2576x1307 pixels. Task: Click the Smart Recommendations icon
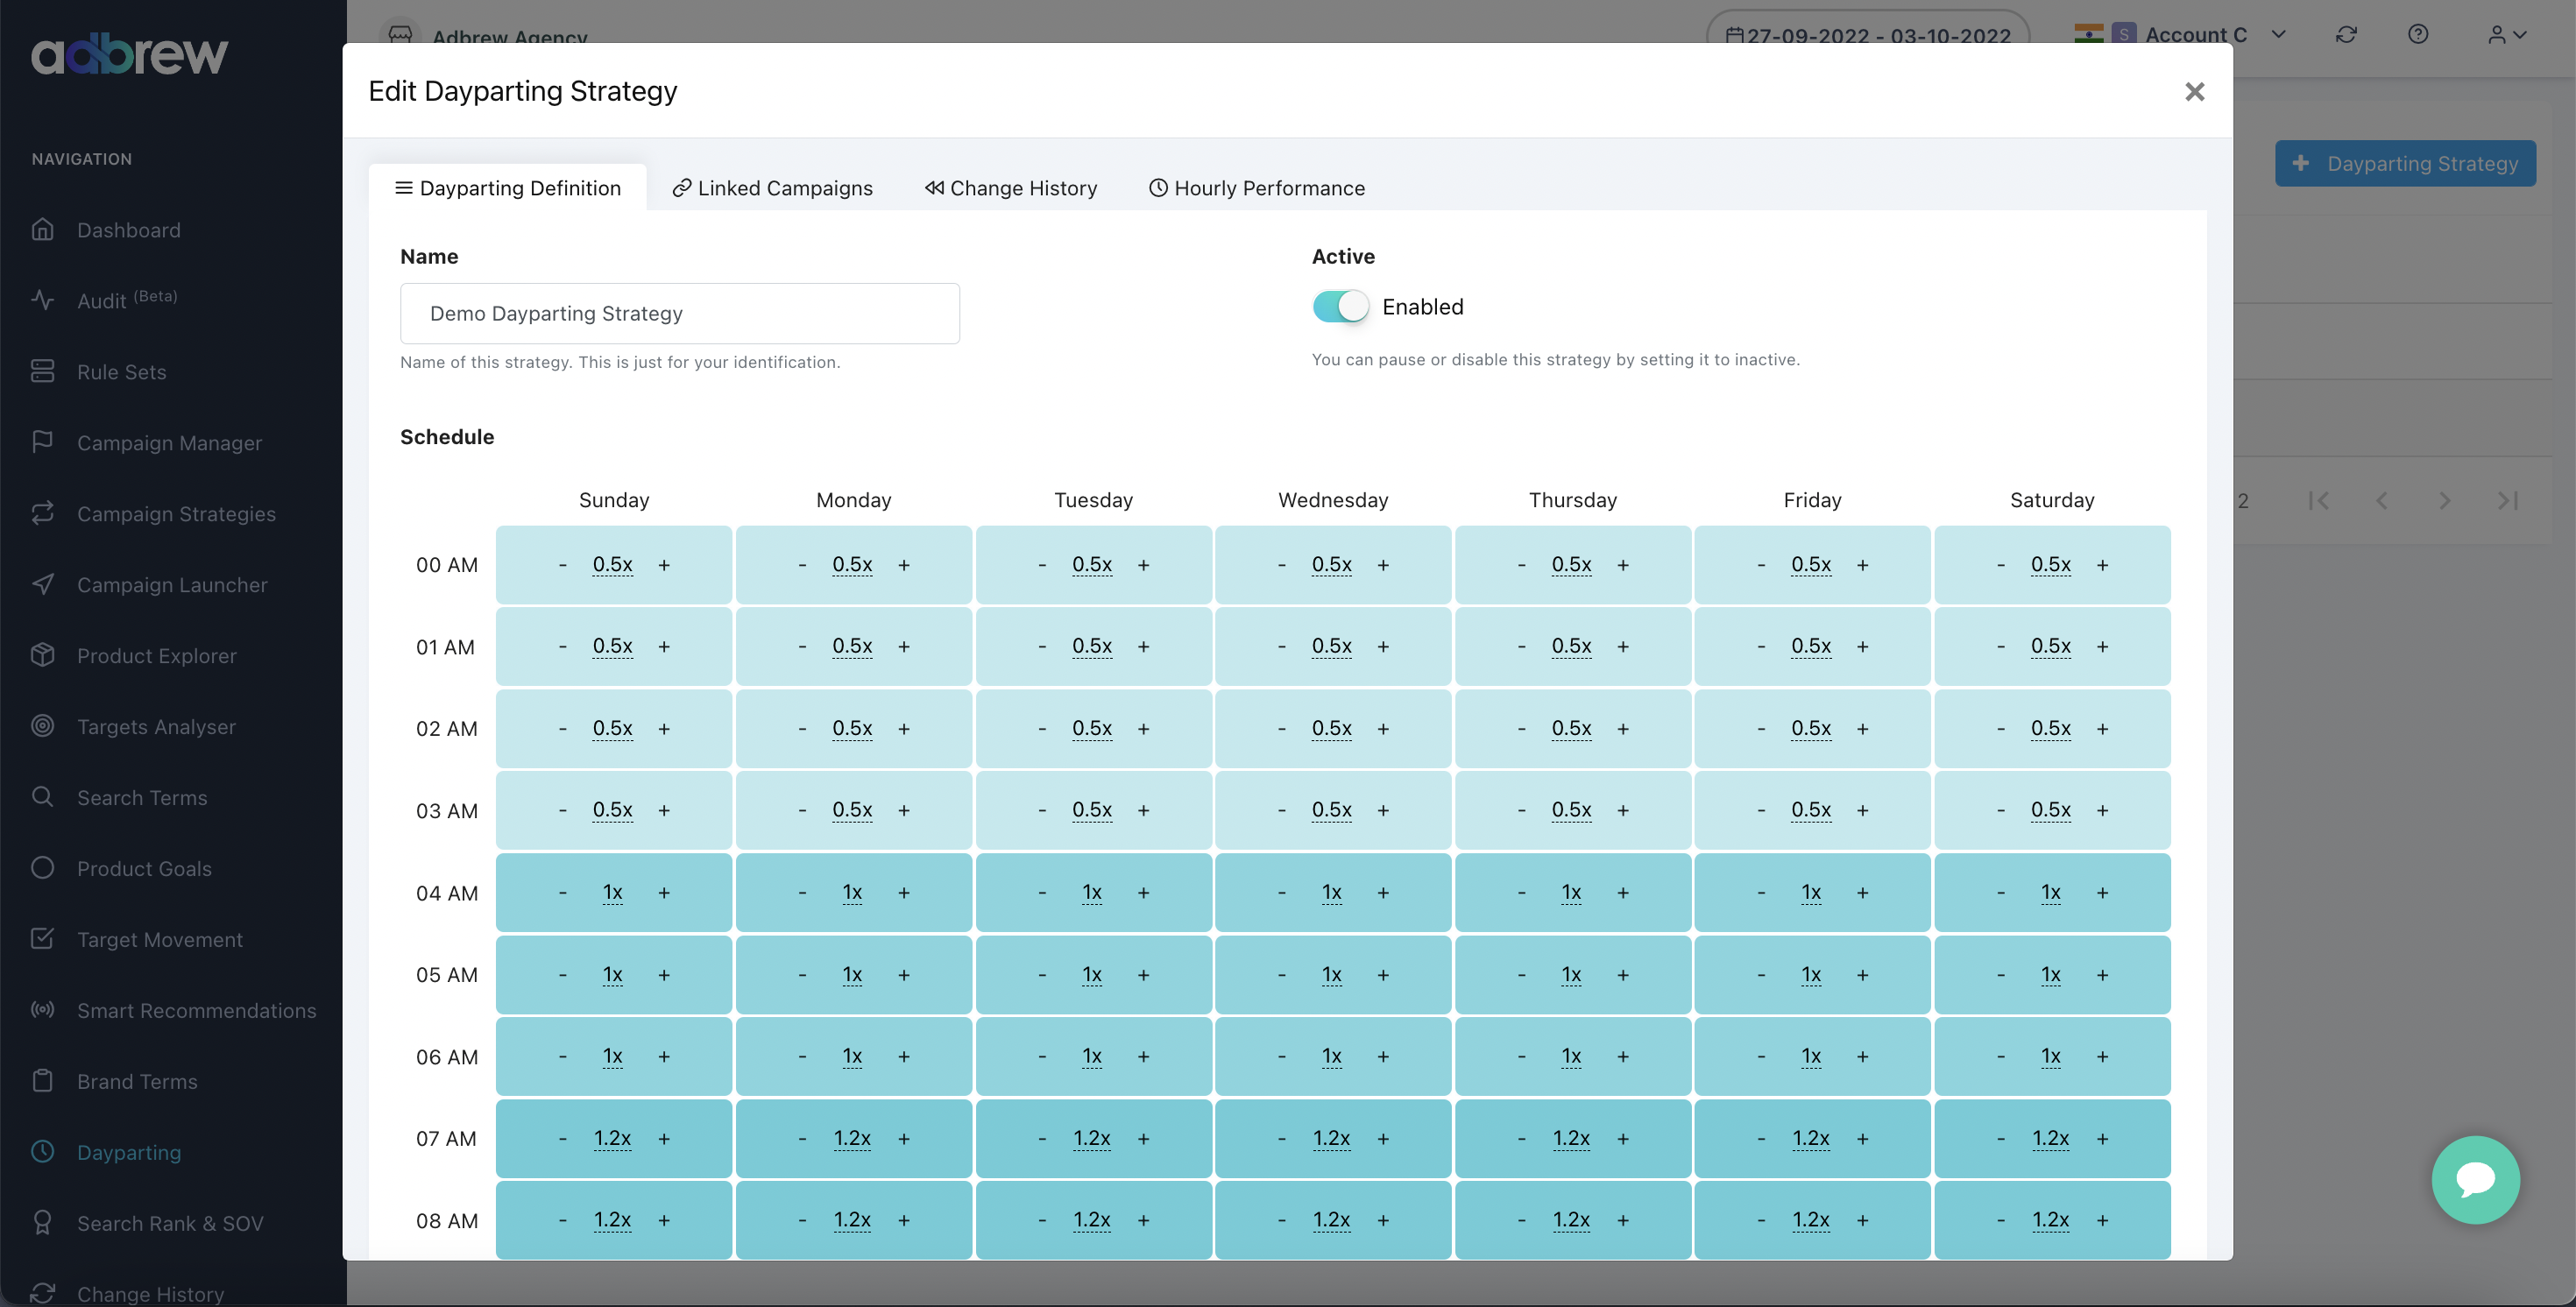point(43,1010)
